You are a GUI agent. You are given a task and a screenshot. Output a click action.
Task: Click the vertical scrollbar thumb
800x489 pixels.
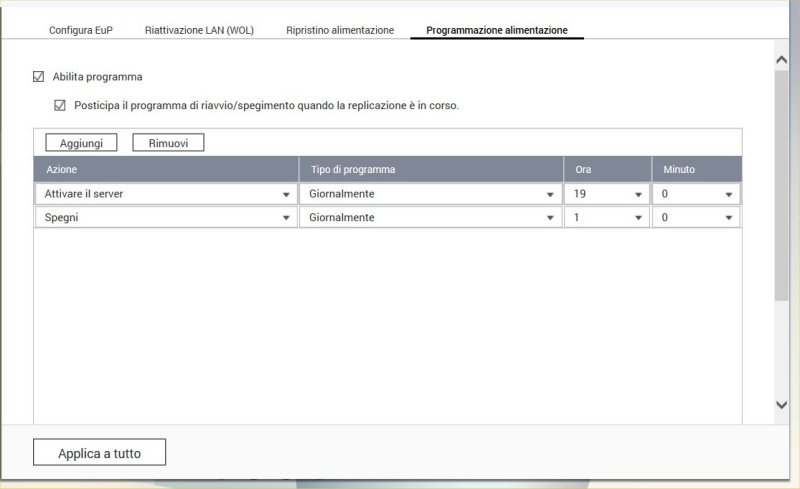(x=782, y=185)
